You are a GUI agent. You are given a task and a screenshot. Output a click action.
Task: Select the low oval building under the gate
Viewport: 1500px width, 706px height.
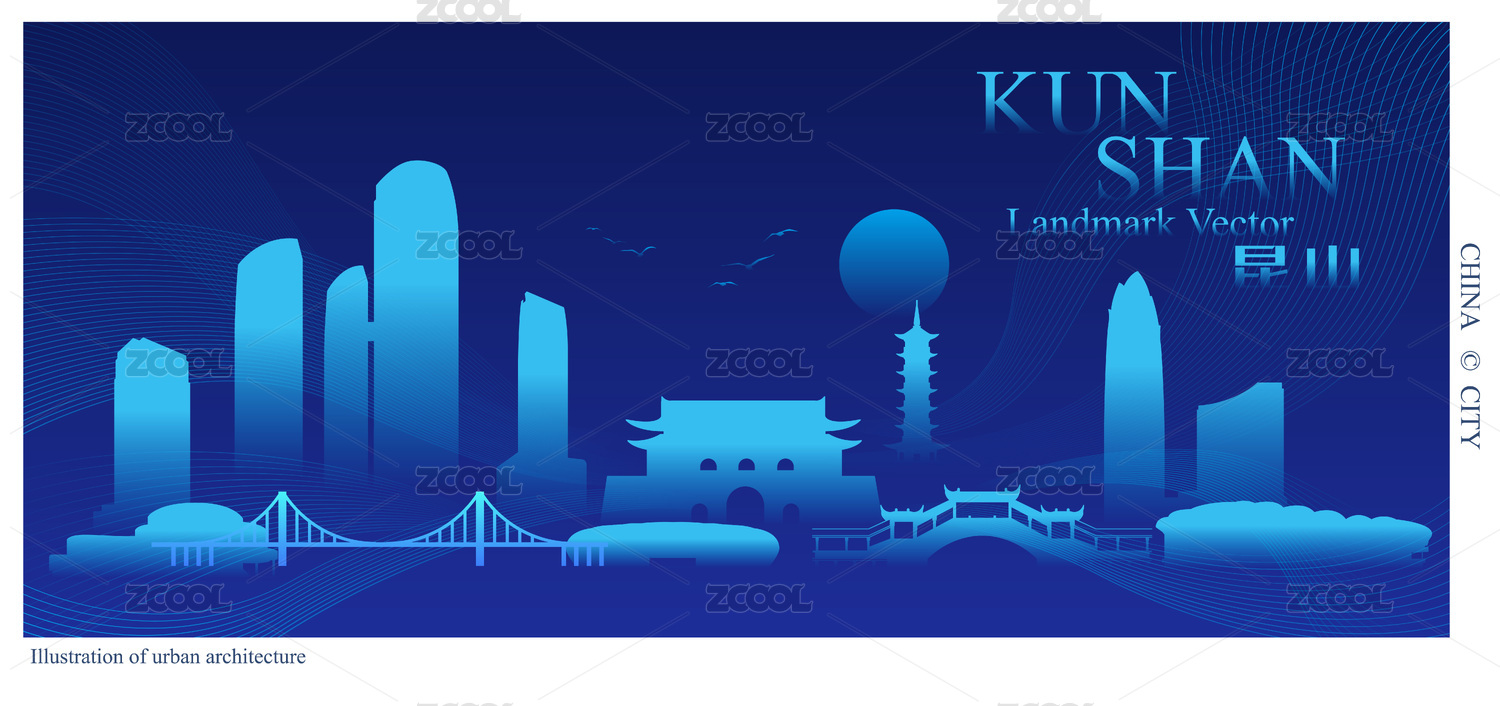point(673,542)
